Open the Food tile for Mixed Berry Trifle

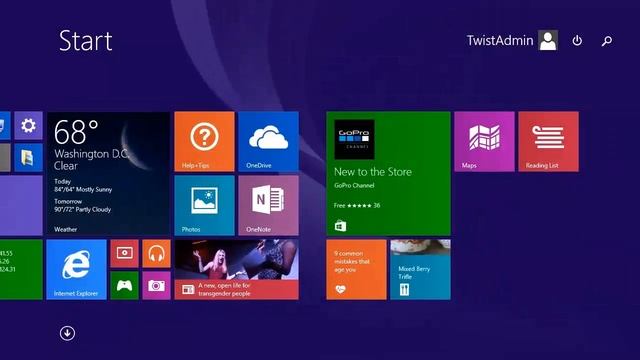pos(420,270)
